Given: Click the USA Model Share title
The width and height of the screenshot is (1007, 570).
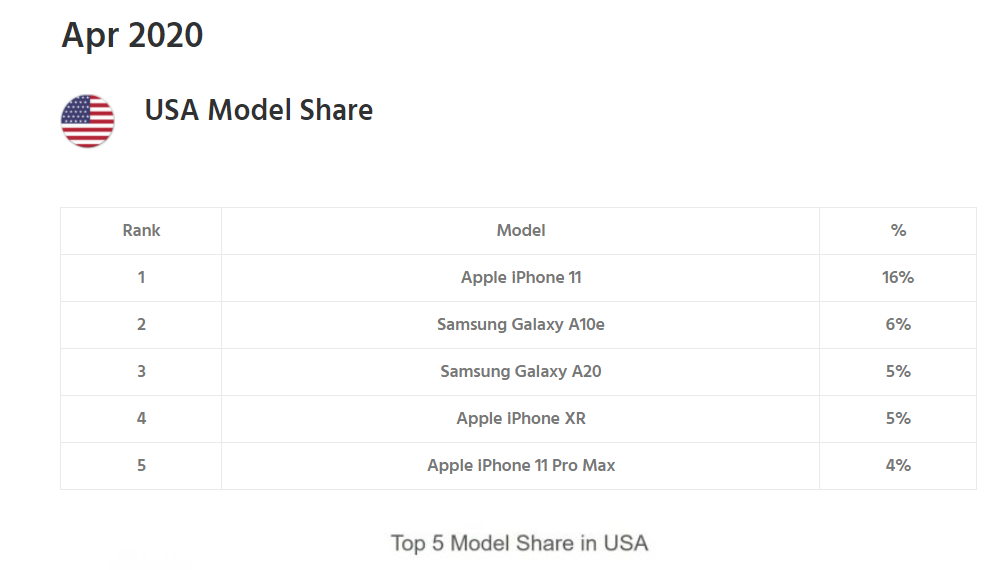Looking at the screenshot, I should pyautogui.click(x=259, y=110).
